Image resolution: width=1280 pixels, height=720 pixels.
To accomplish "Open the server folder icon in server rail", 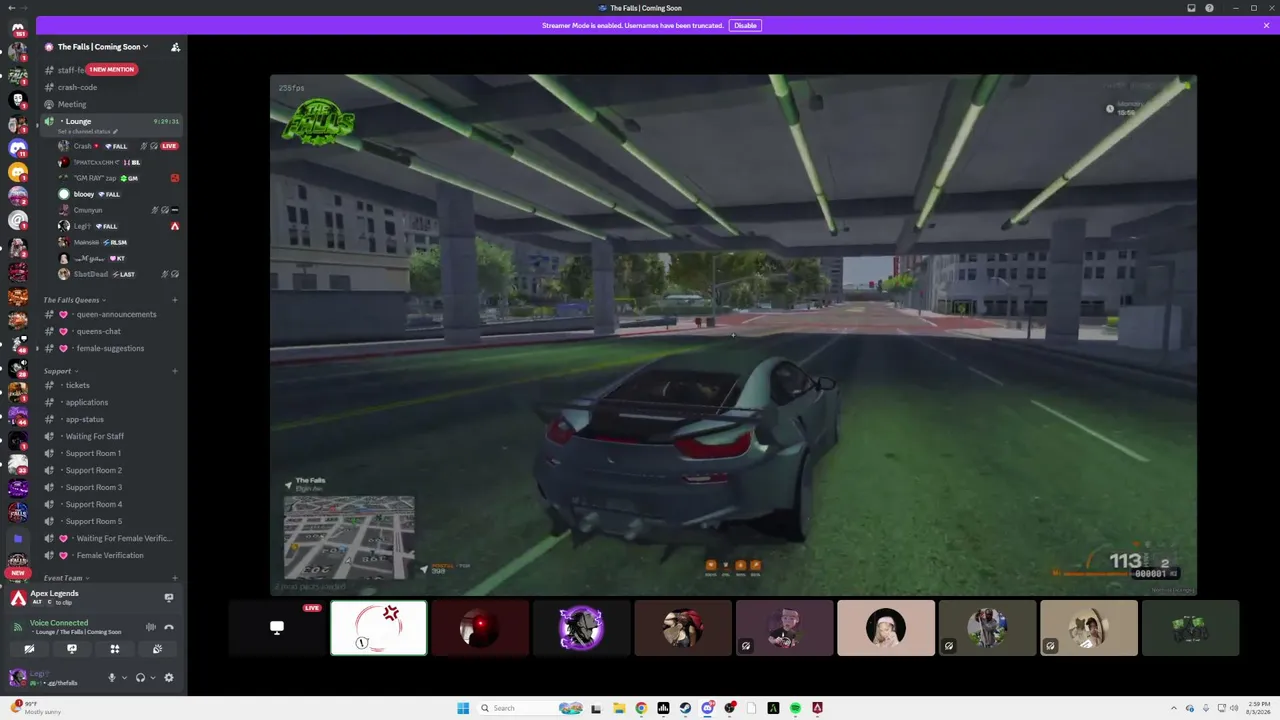I will pyautogui.click(x=18, y=538).
